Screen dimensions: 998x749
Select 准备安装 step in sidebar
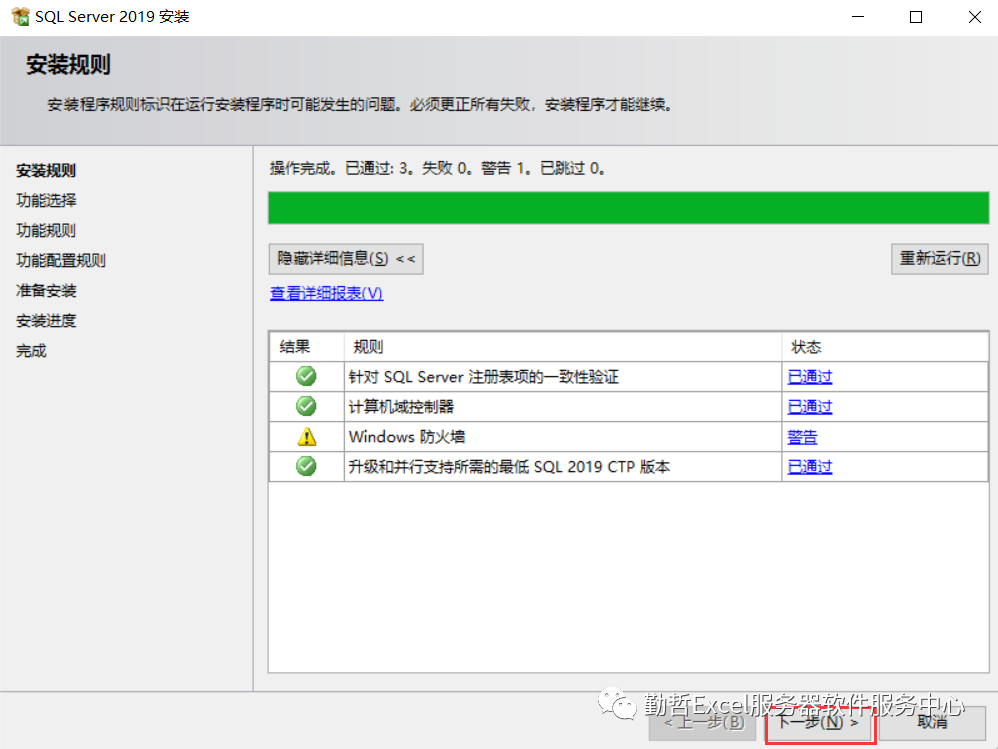(x=46, y=291)
